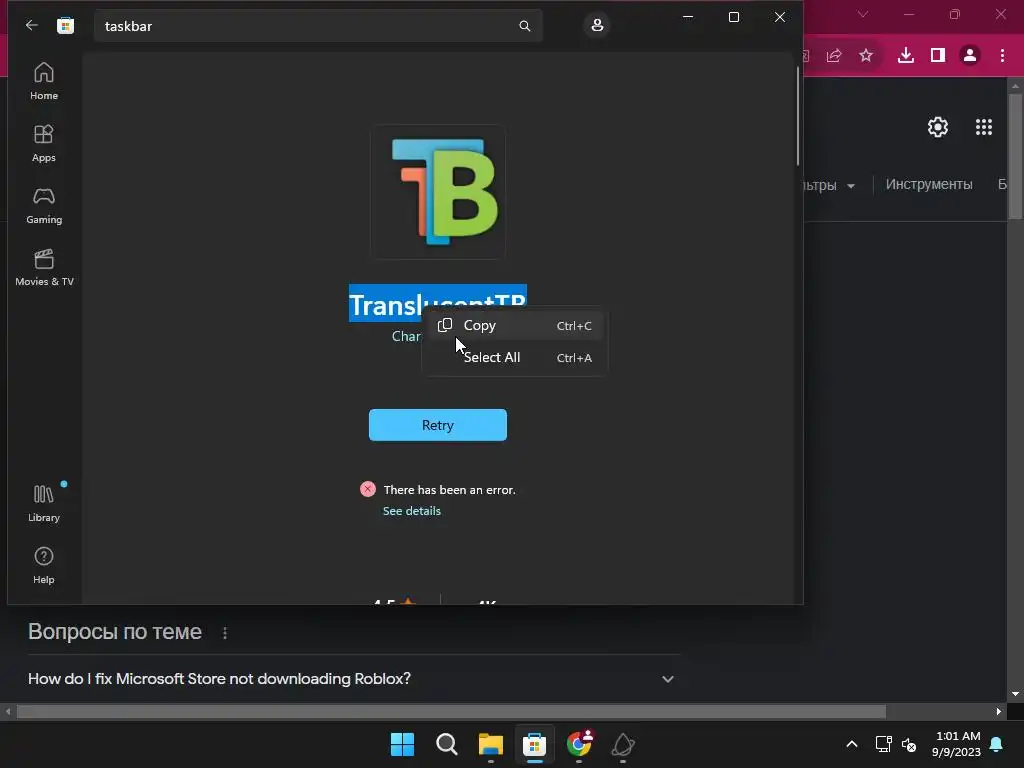Viewport: 1024px width, 768px height.
Task: Open taskbar Search
Action: 447,744
